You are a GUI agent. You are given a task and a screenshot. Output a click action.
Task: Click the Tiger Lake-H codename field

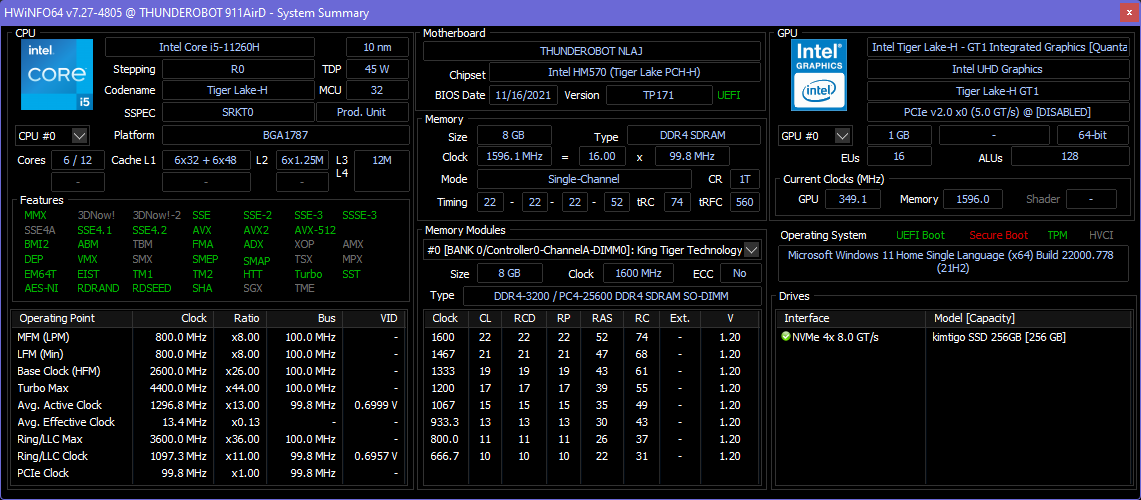coord(237,90)
